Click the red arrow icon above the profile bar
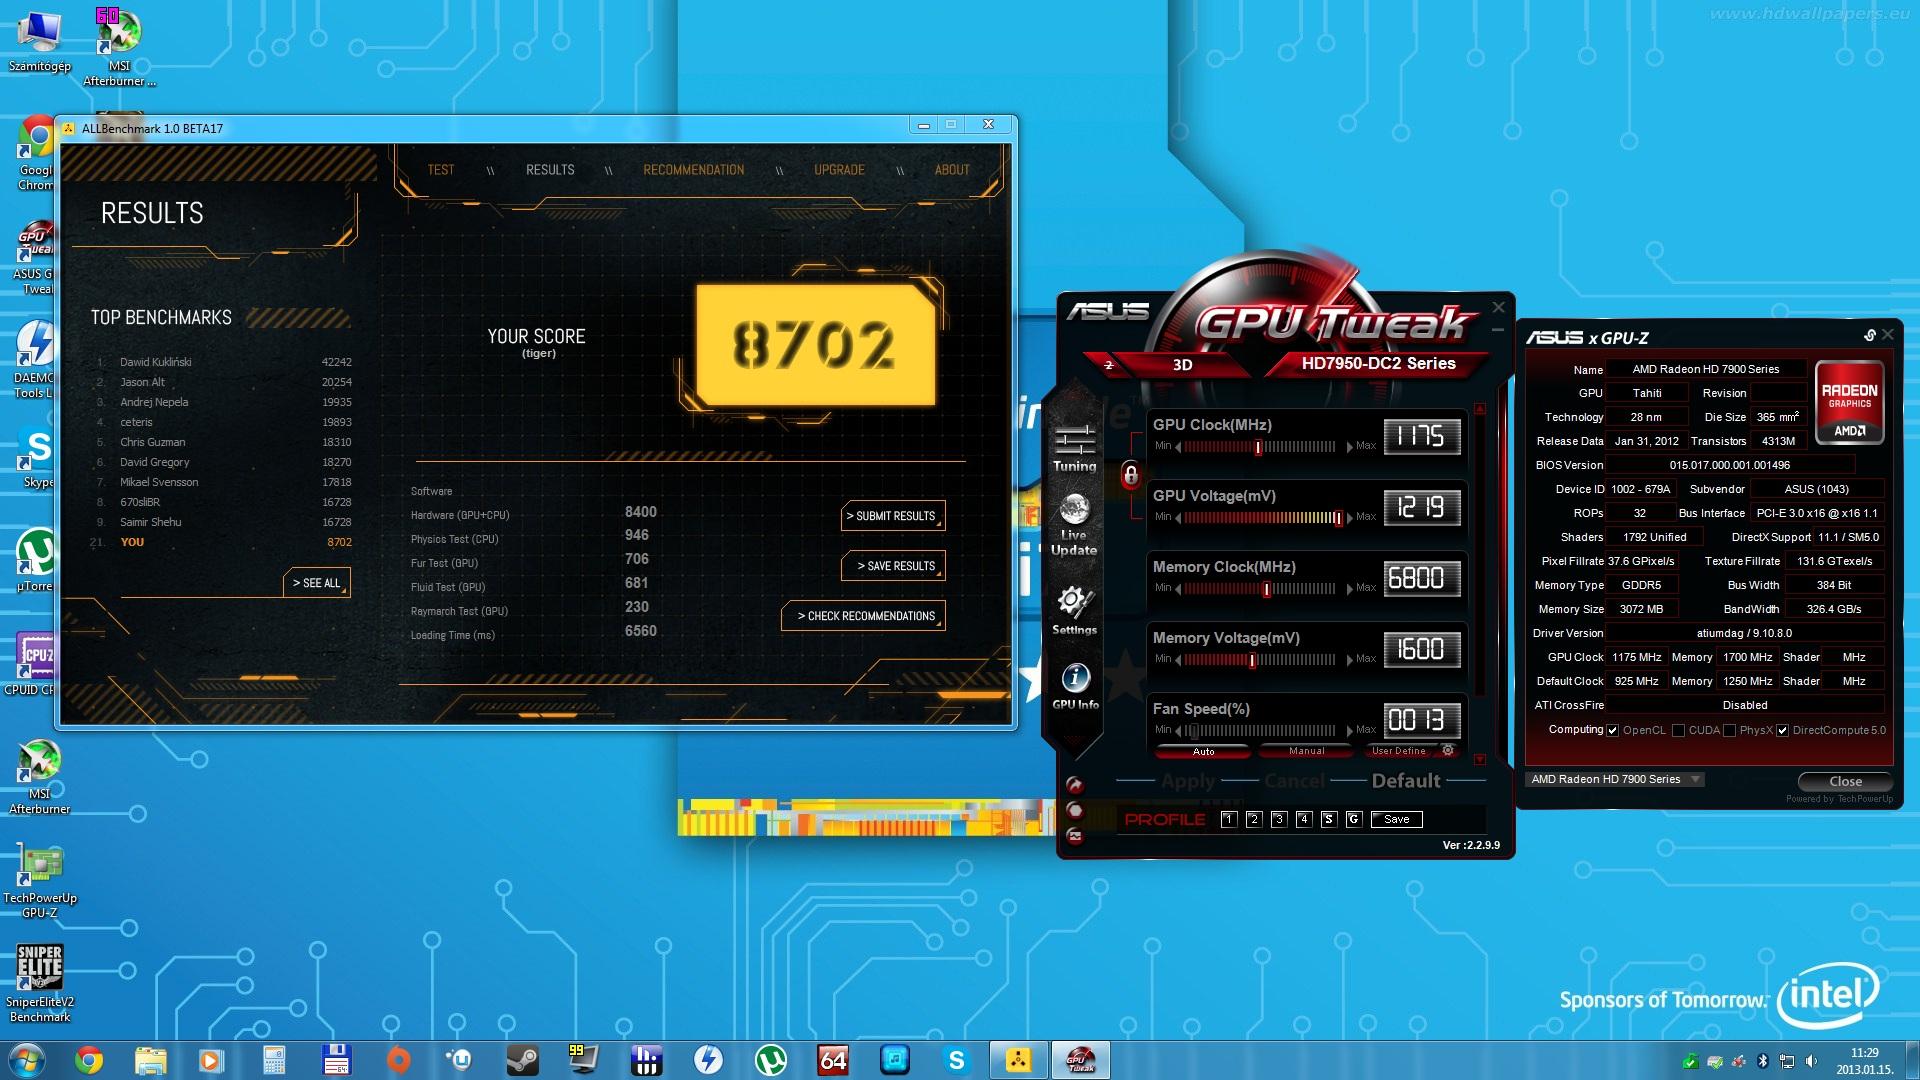This screenshot has height=1080, width=1920. (x=1074, y=785)
